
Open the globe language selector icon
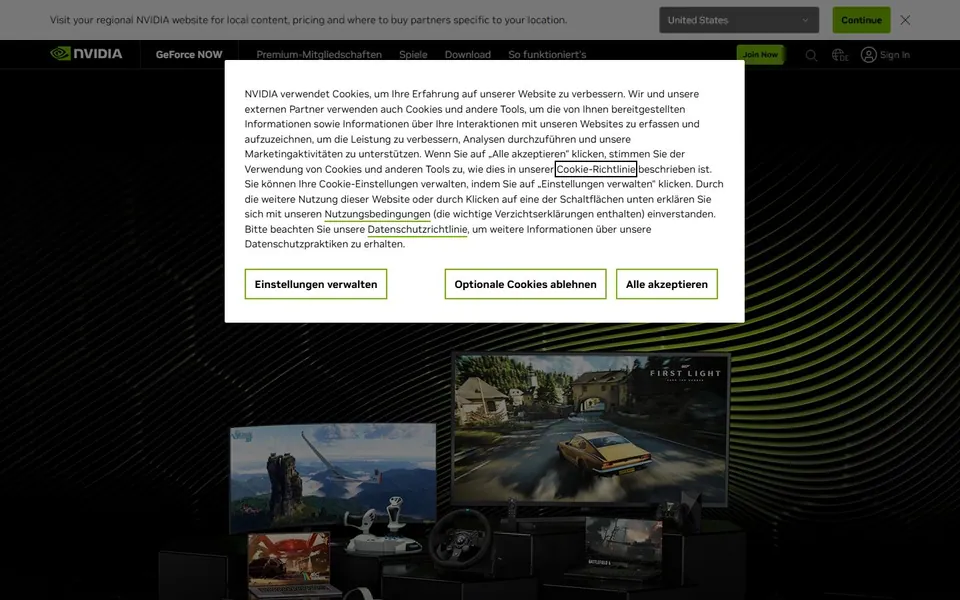(x=840, y=55)
